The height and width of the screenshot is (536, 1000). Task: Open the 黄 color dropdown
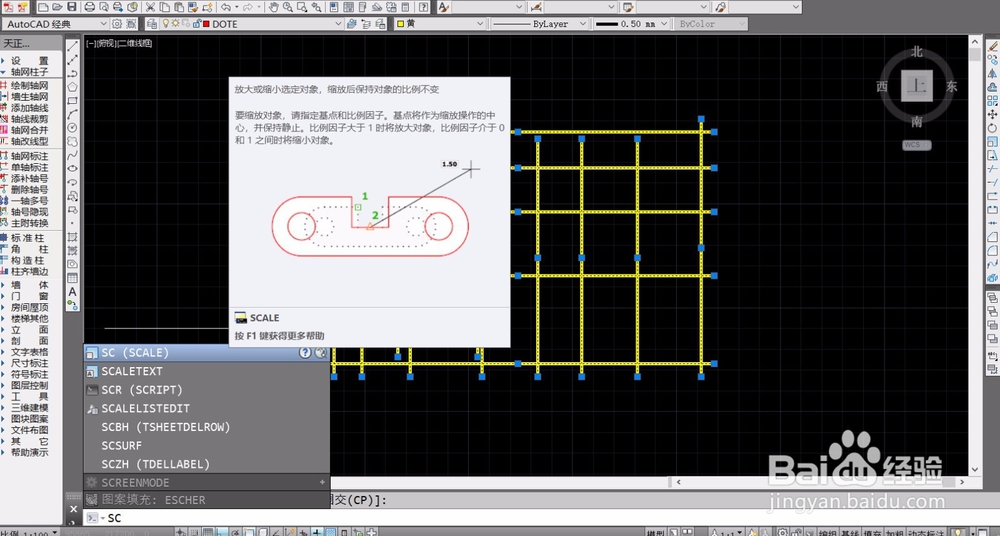tap(480, 24)
